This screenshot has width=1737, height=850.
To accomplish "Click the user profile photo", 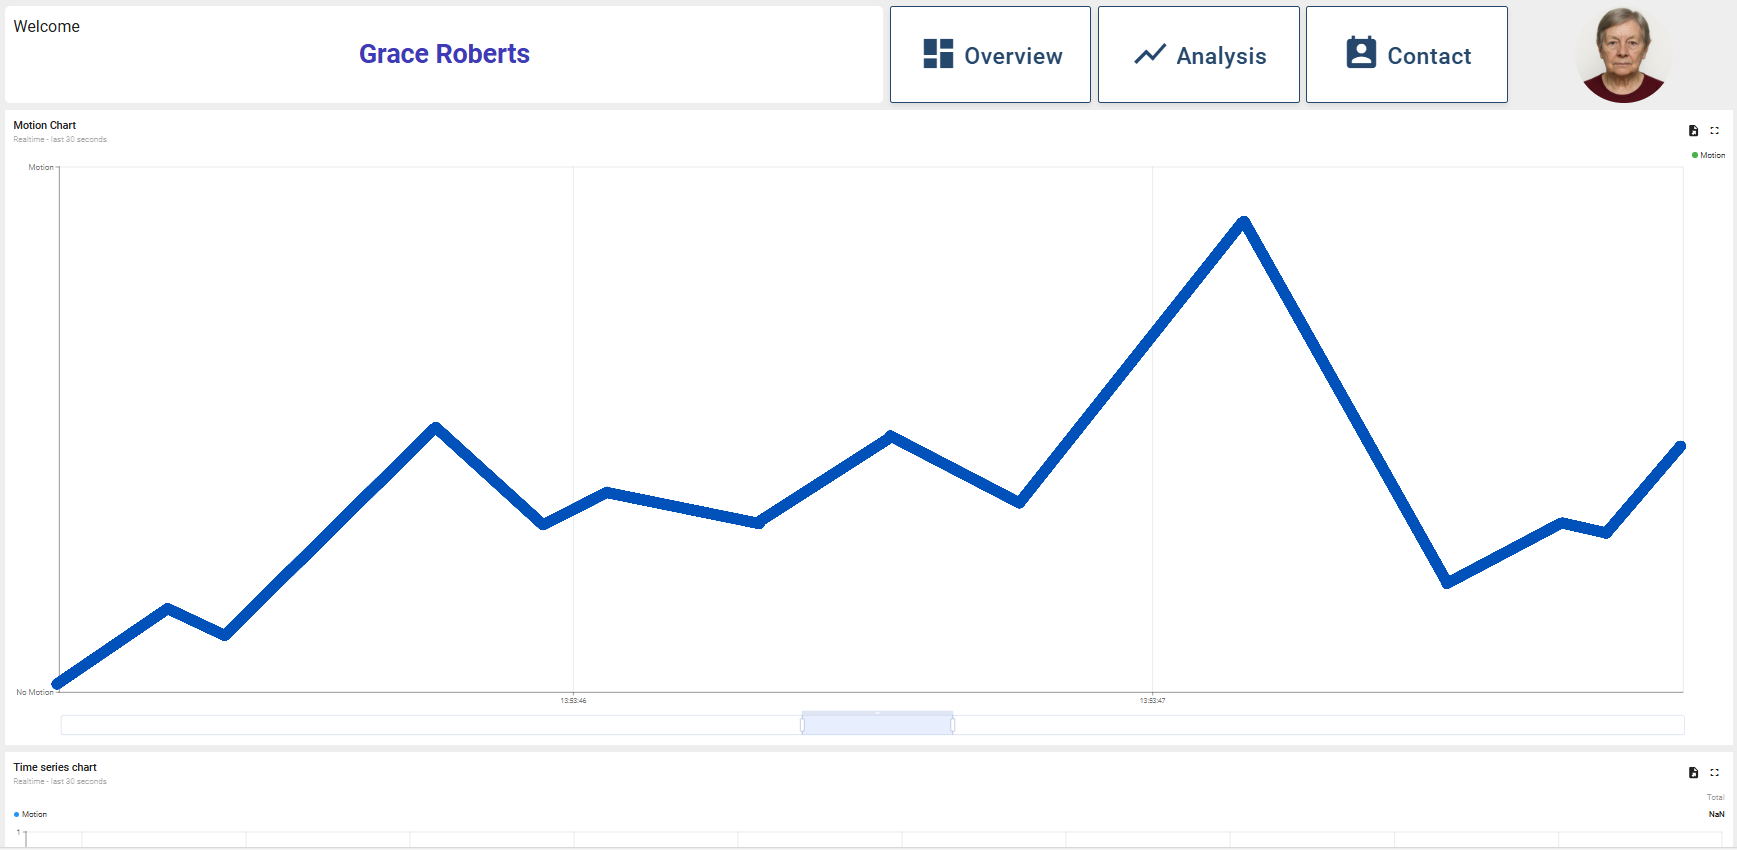I will click(1622, 55).
